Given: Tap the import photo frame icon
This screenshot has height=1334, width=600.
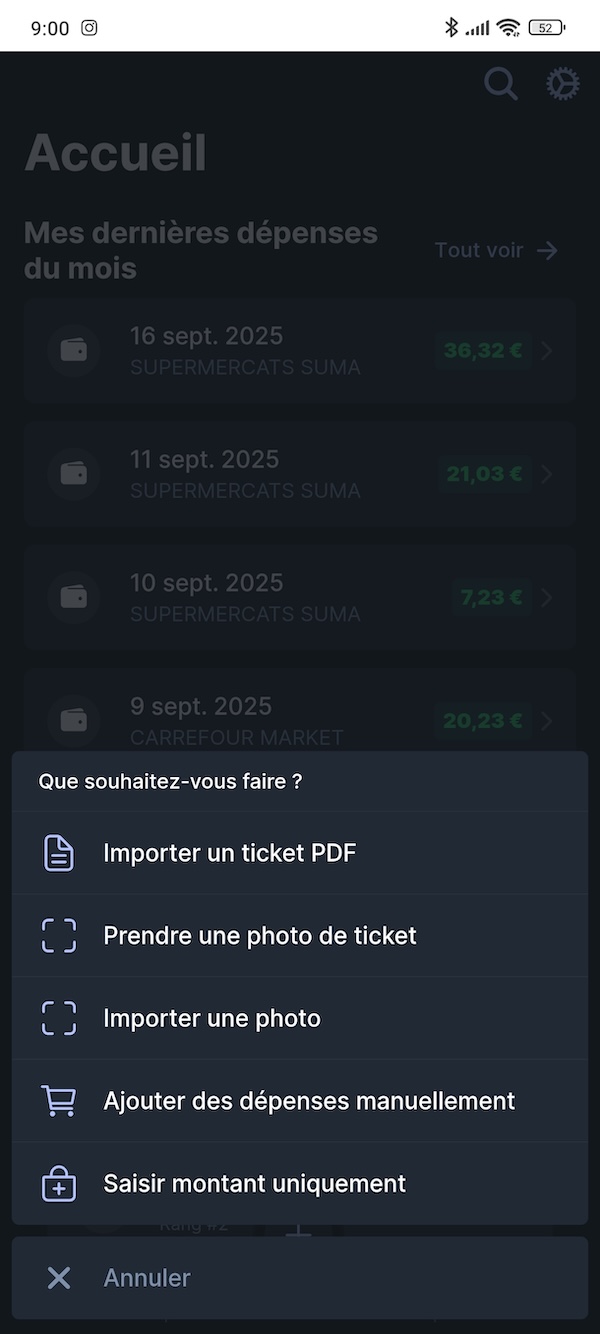Looking at the screenshot, I should tap(59, 1018).
